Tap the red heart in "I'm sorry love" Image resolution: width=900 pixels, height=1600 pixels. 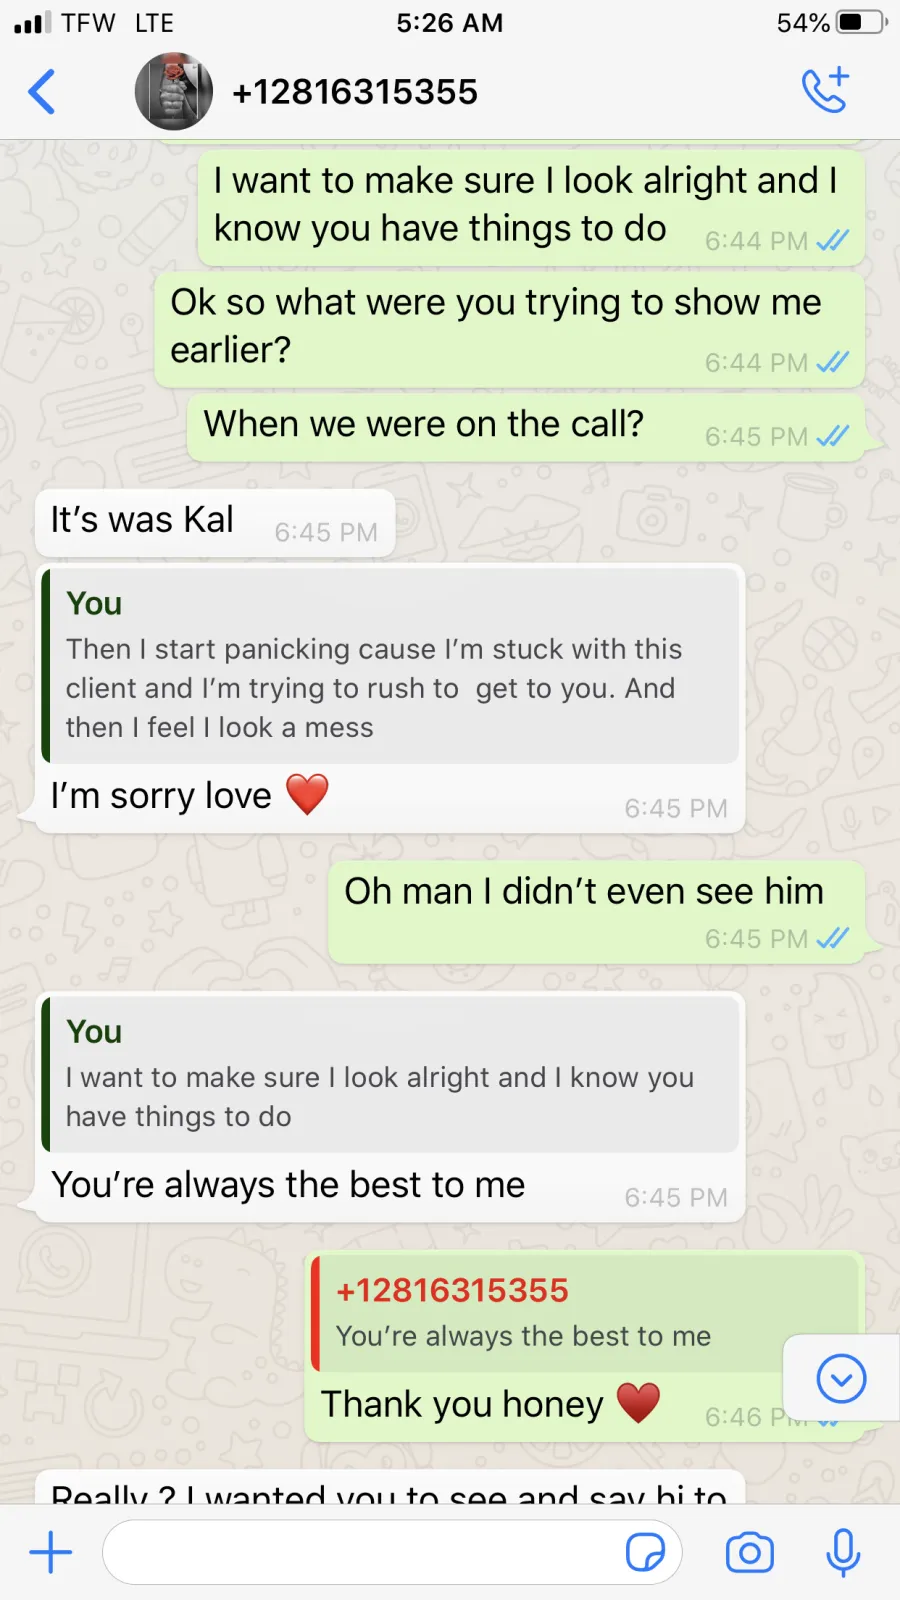(x=307, y=795)
